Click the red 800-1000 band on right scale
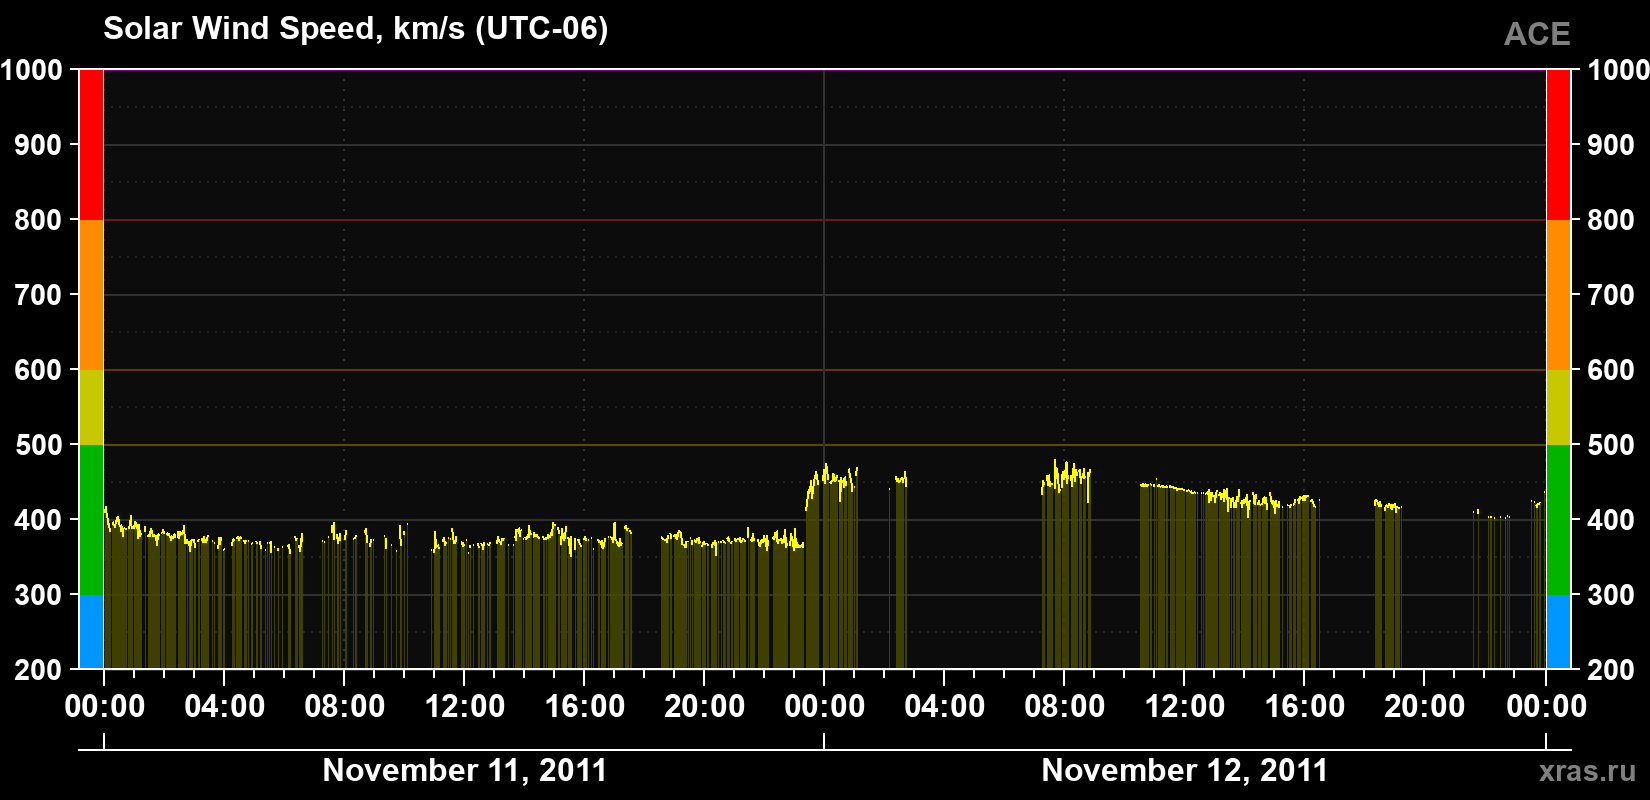Image resolution: width=1650 pixels, height=800 pixels. click(x=1558, y=145)
